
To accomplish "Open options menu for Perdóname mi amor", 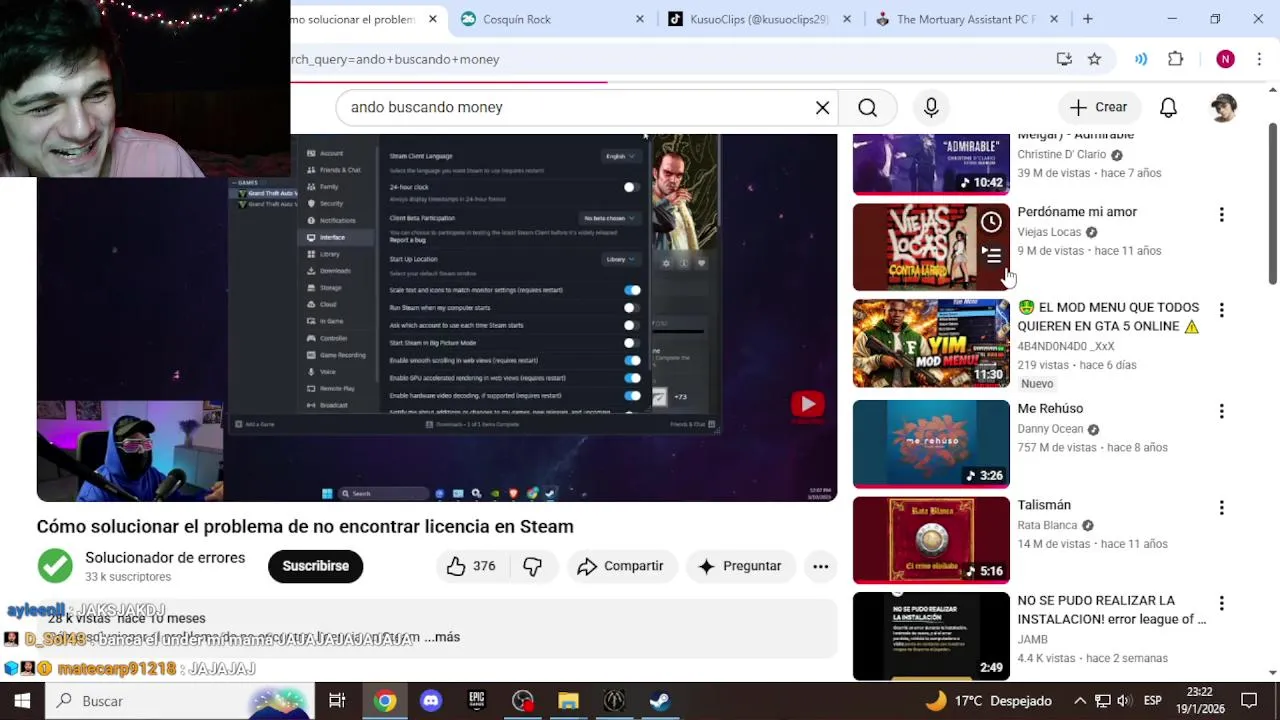I will point(1221,214).
